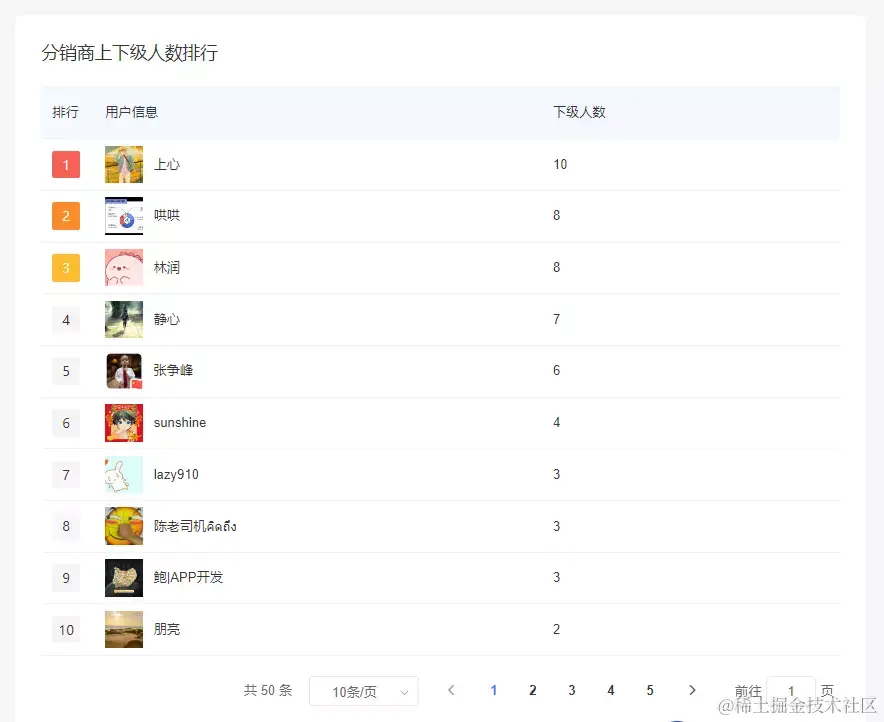The height and width of the screenshot is (722, 884).
Task: Open avatar of user 朋亮
Action: tap(124, 630)
